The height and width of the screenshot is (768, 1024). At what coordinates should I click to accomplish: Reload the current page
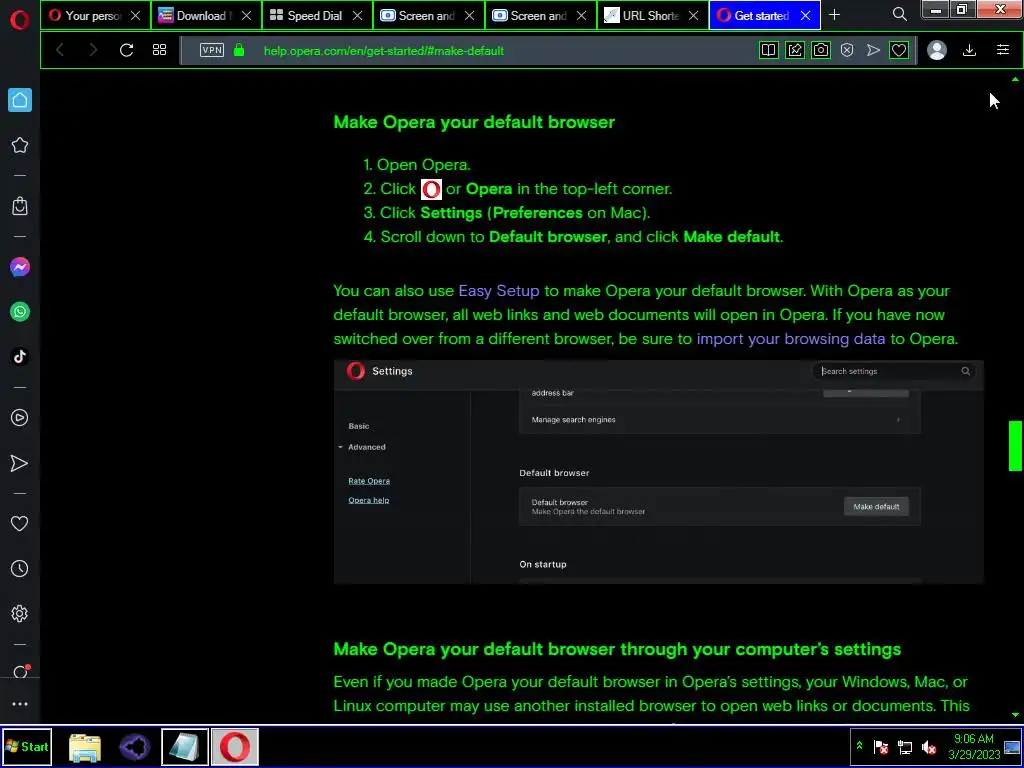pyautogui.click(x=126, y=50)
